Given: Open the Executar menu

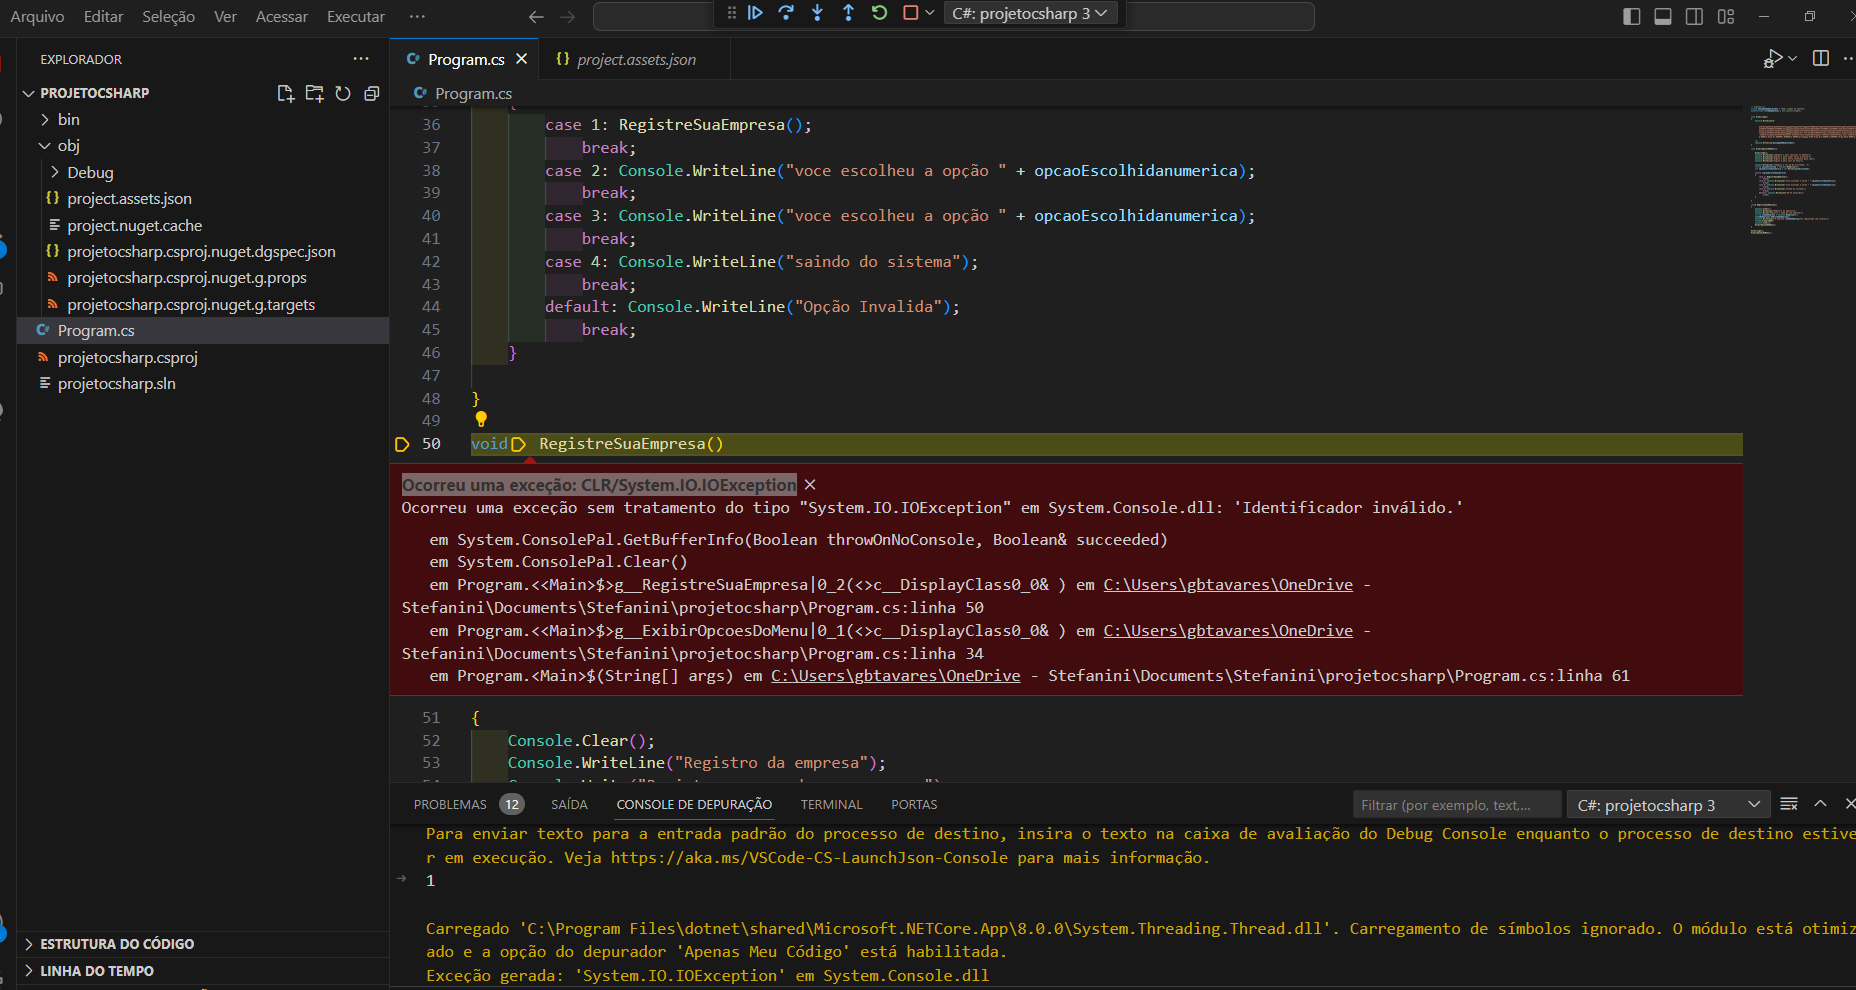Looking at the screenshot, I should click(x=355, y=17).
